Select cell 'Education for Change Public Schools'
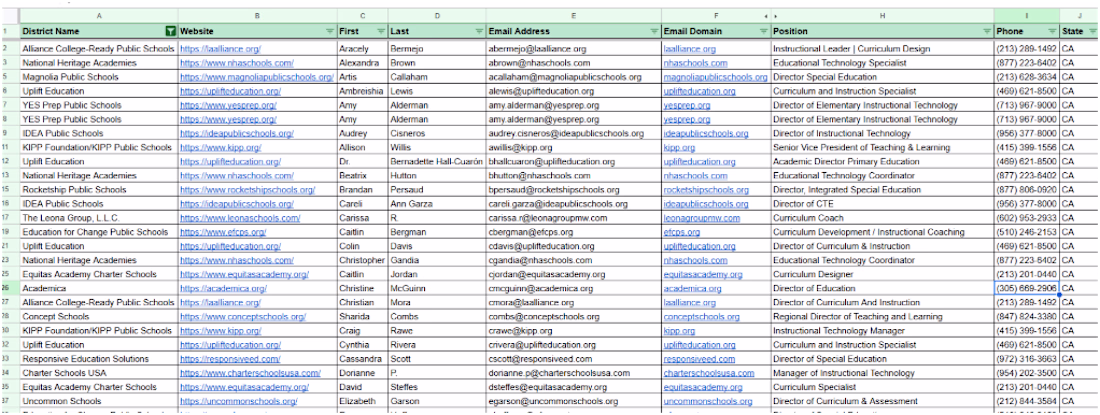 (98, 232)
